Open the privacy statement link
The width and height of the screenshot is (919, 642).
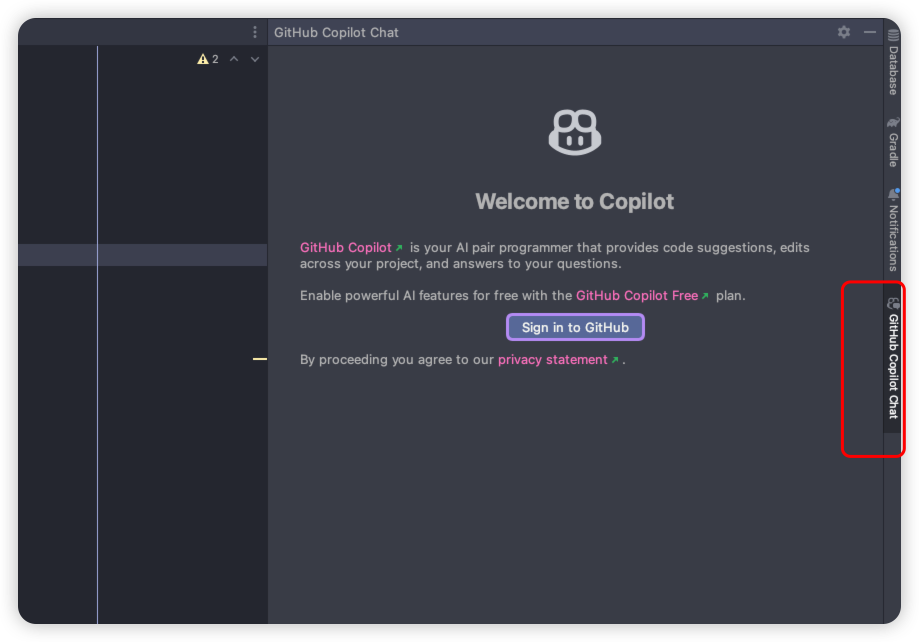[558, 359]
